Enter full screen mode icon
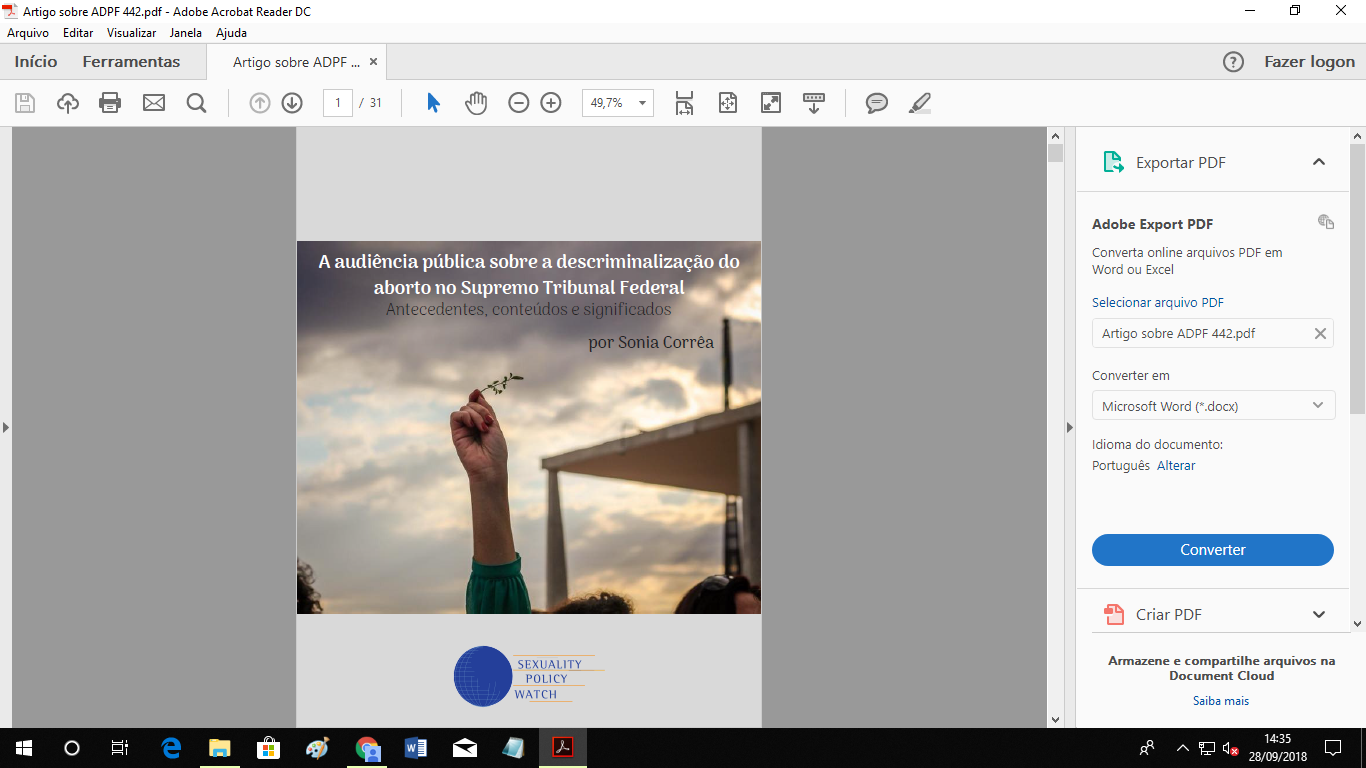This screenshot has width=1366, height=768. 771,103
